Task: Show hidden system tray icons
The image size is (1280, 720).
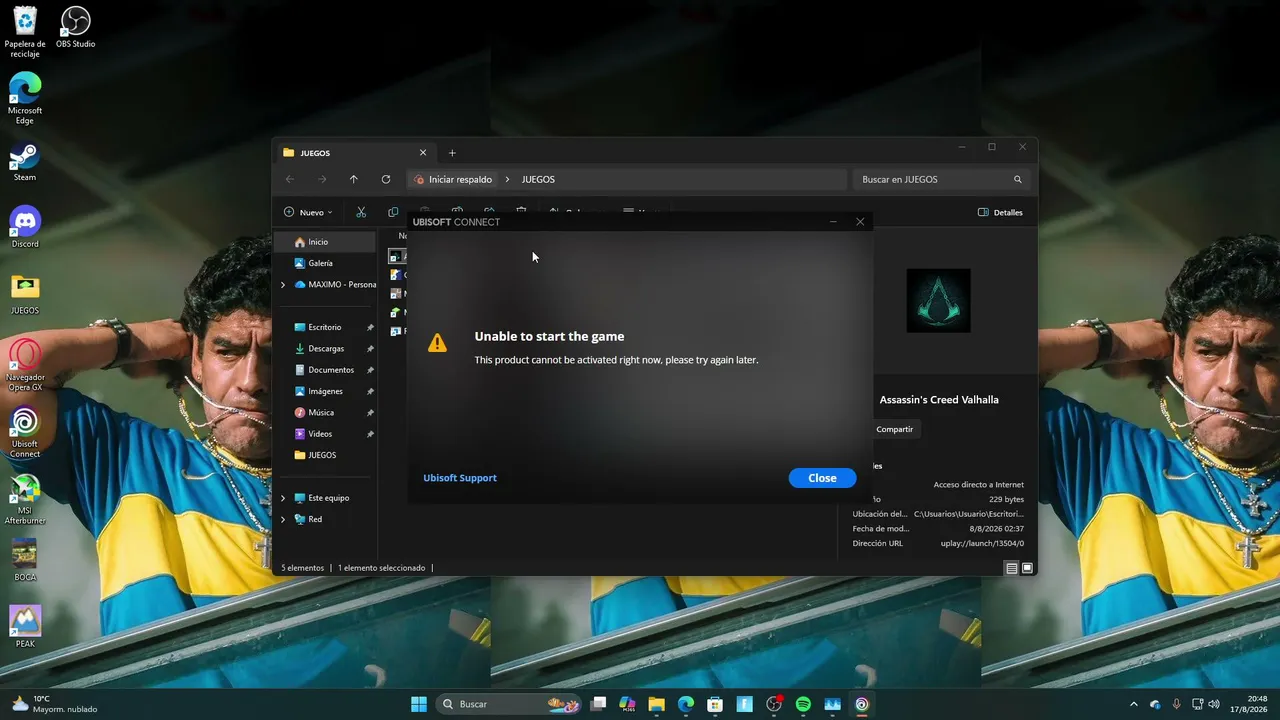Action: (x=1133, y=704)
